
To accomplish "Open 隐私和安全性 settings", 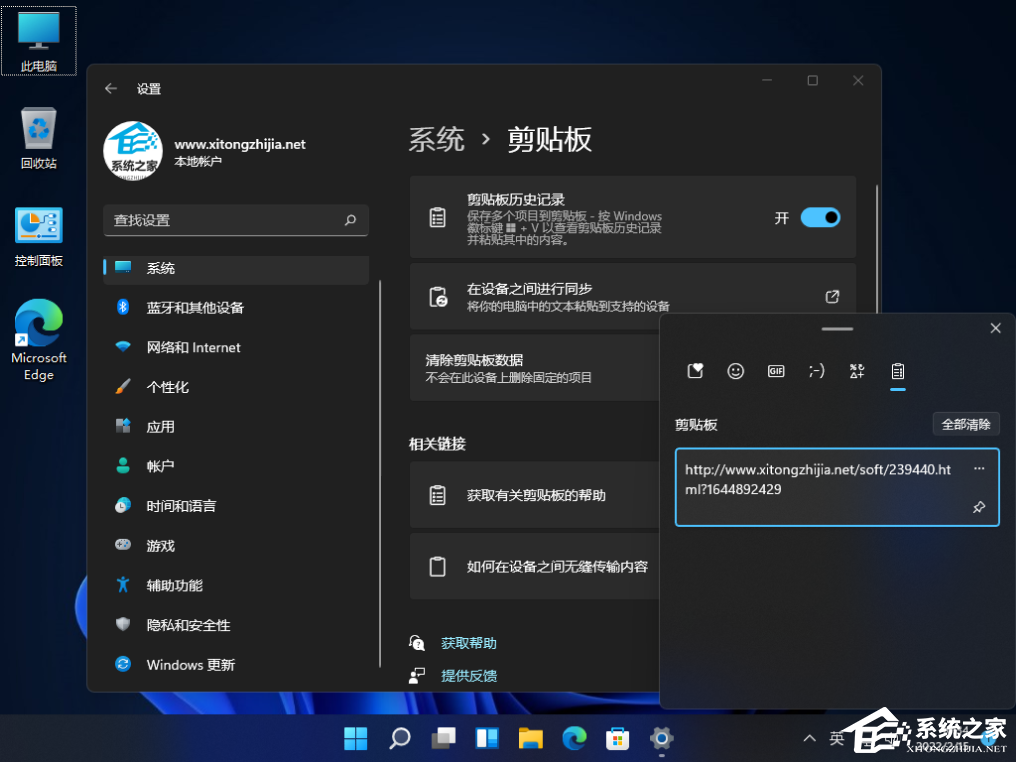I will 236,625.
